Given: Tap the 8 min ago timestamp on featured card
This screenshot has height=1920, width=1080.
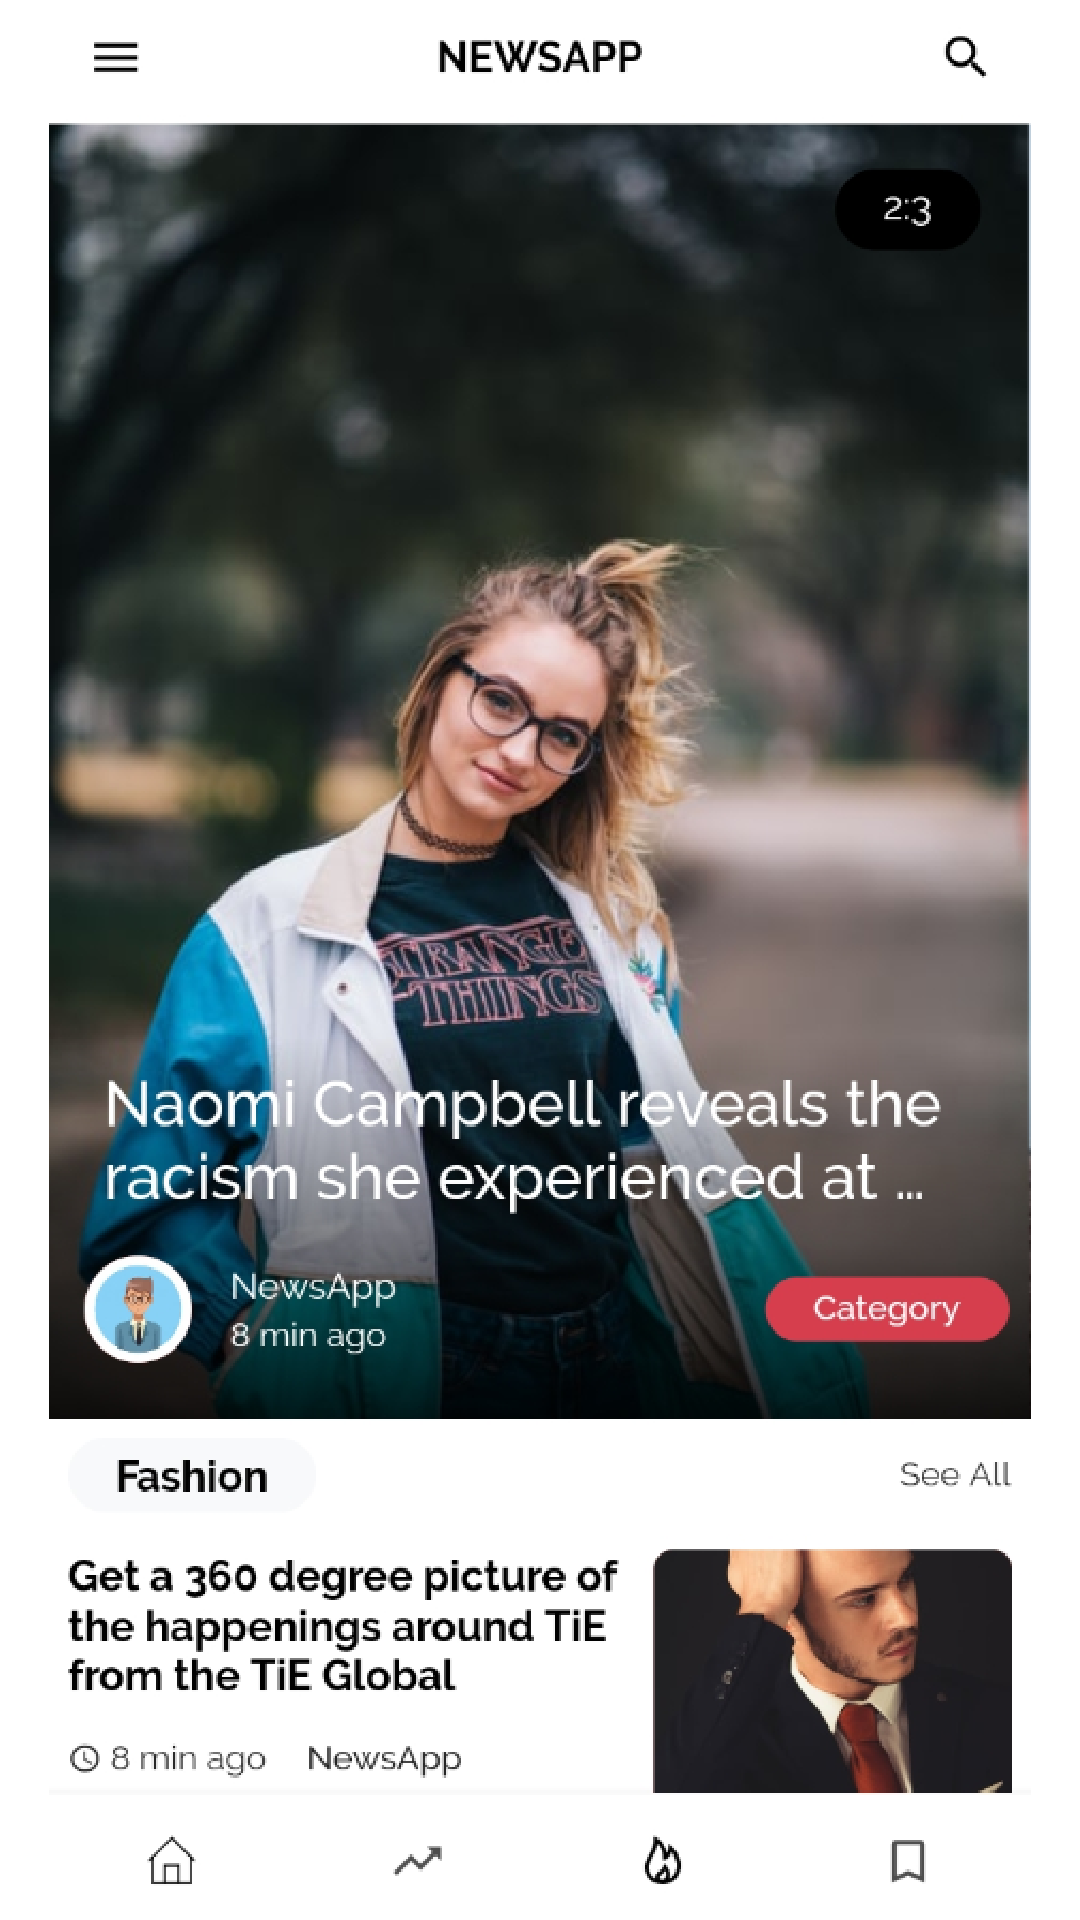Looking at the screenshot, I should 308,1335.
